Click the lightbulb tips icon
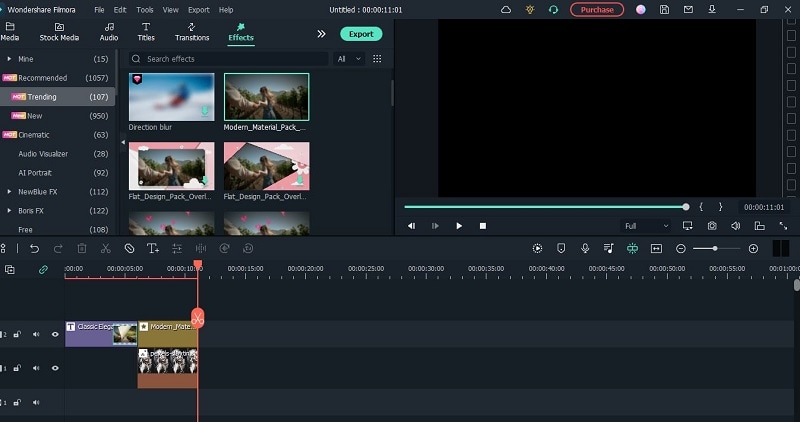 [530, 10]
